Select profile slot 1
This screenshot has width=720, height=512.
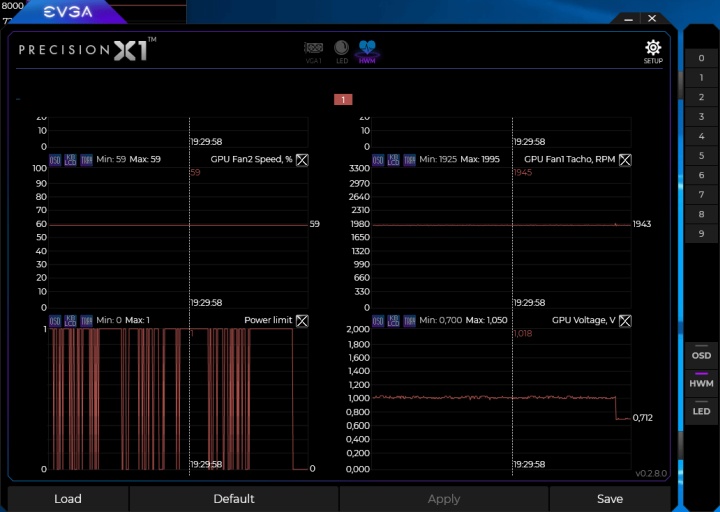pyautogui.click(x=701, y=78)
